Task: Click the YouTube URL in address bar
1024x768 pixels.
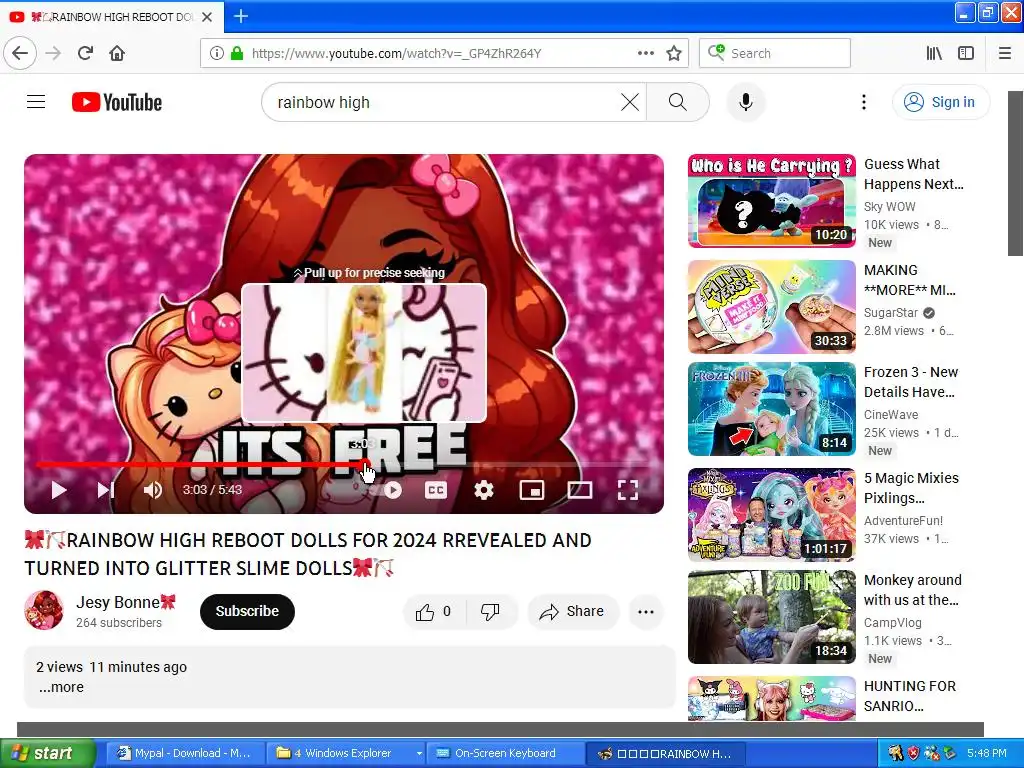Action: (396, 54)
